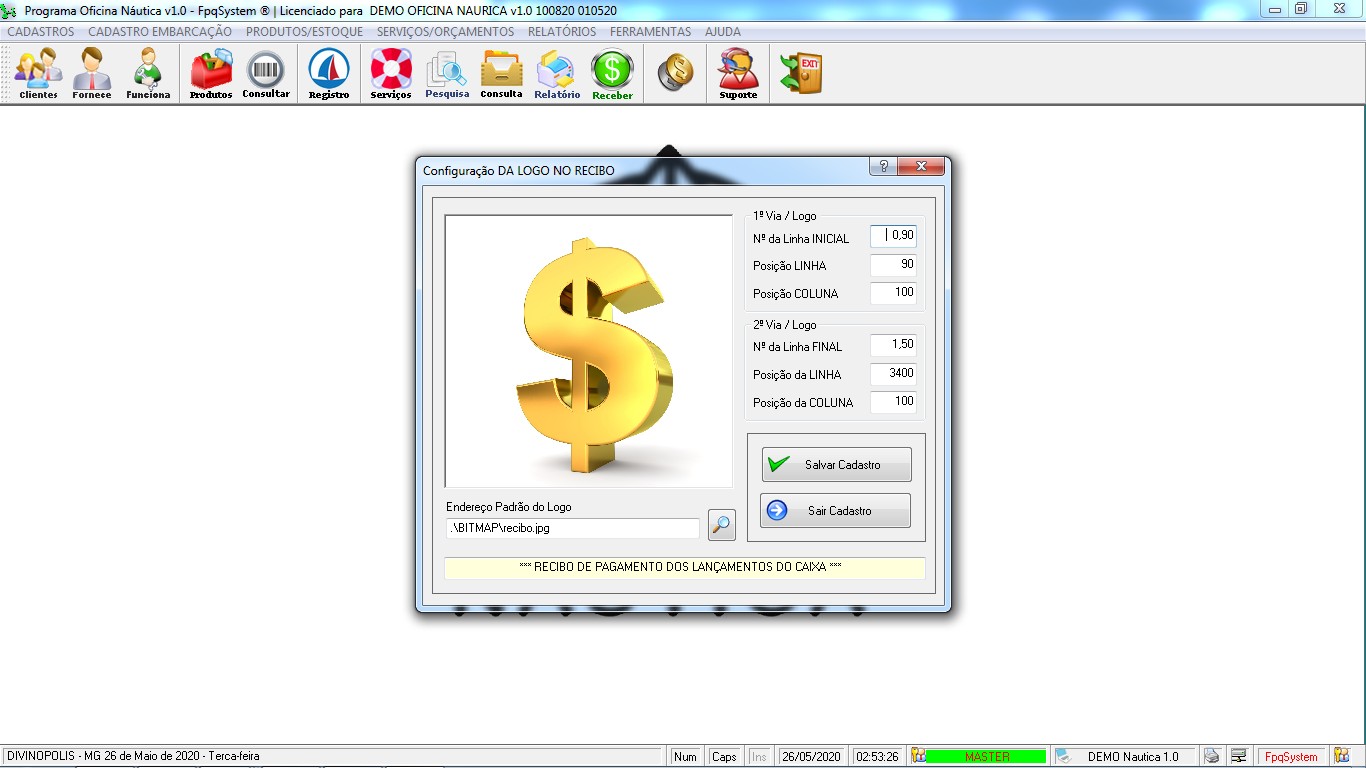Click the MASTER user status indicator

[986, 757]
